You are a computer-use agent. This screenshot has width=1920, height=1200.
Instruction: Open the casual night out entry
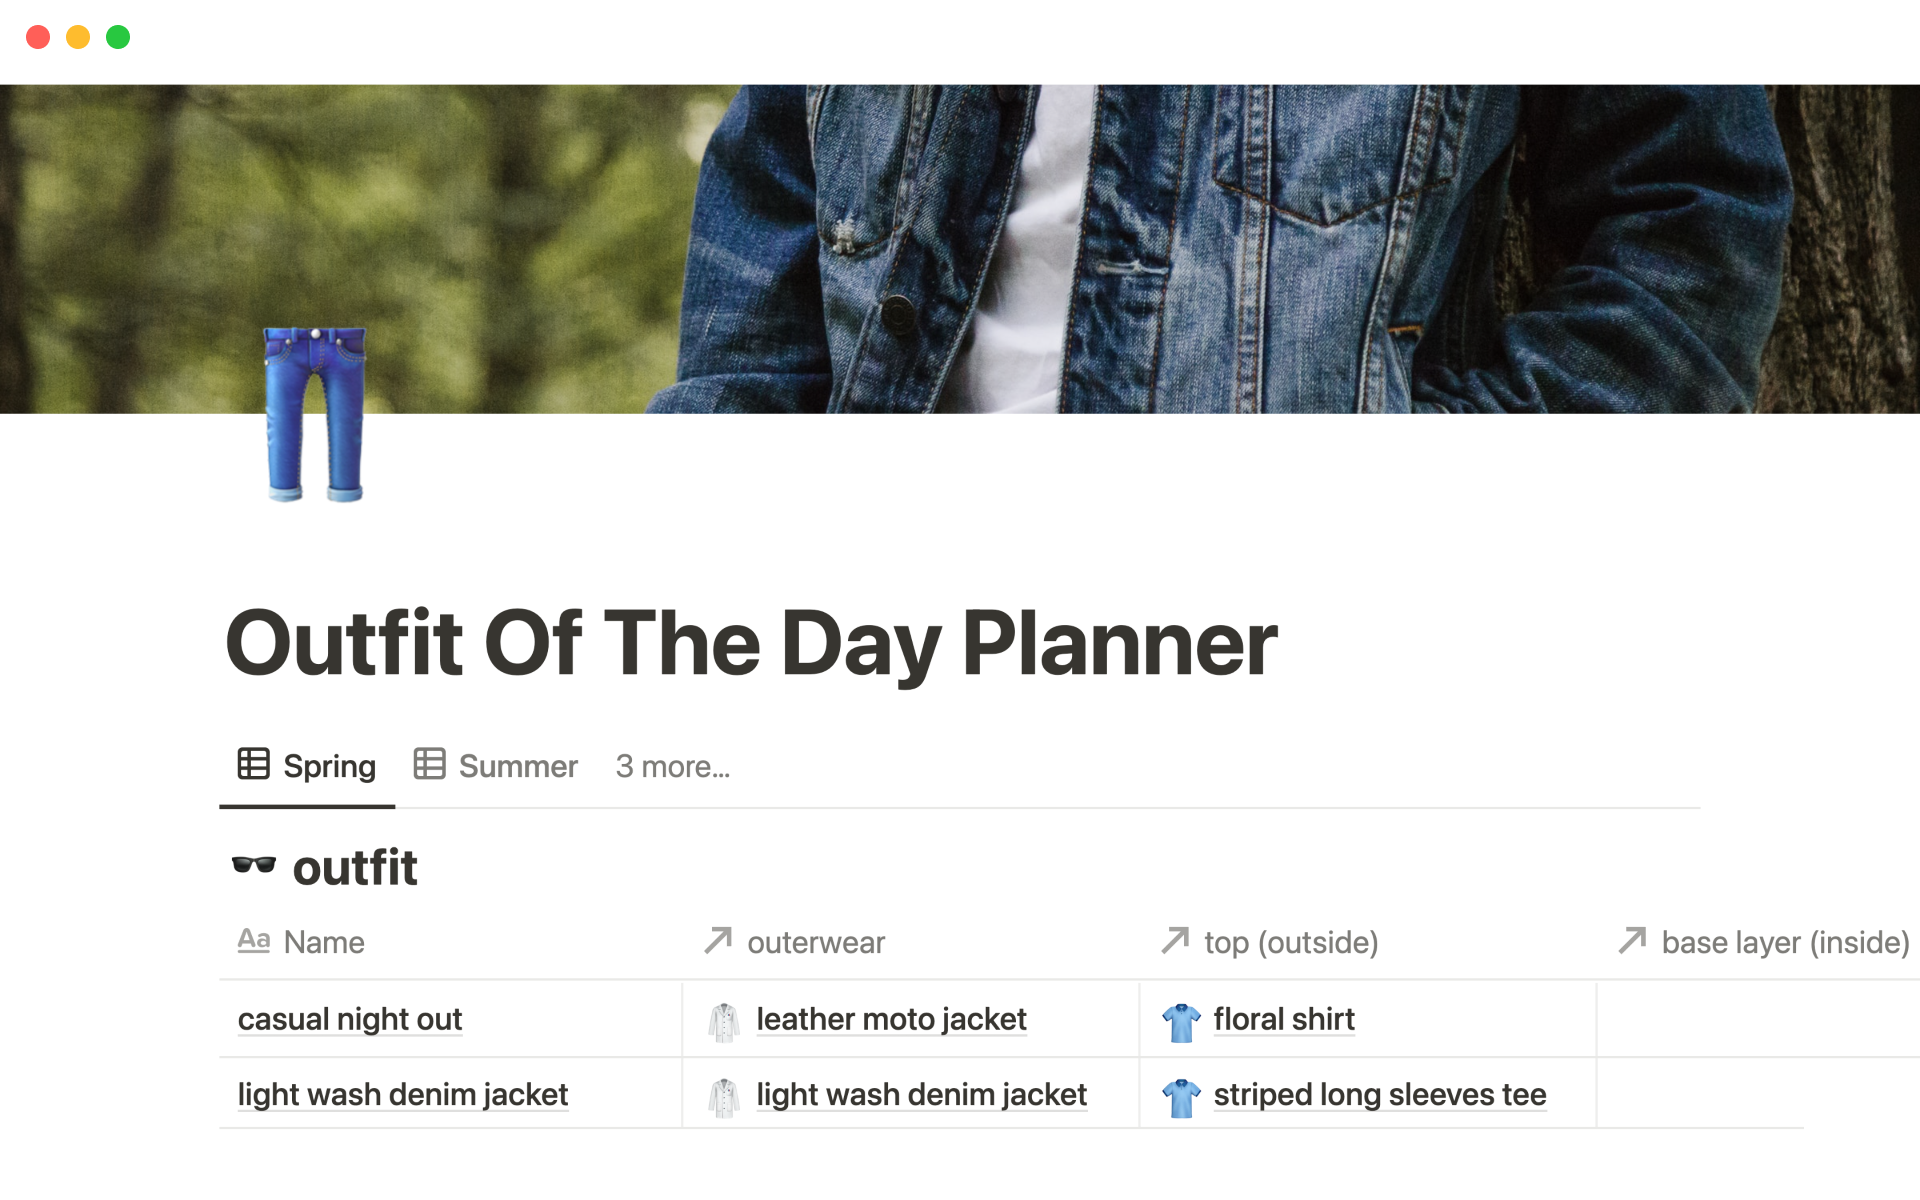click(x=350, y=1019)
